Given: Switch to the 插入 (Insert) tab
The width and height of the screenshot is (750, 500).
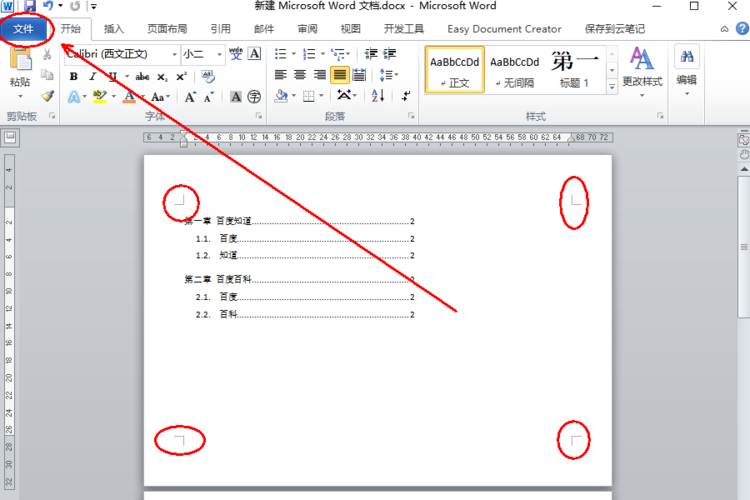Looking at the screenshot, I should click(114, 29).
